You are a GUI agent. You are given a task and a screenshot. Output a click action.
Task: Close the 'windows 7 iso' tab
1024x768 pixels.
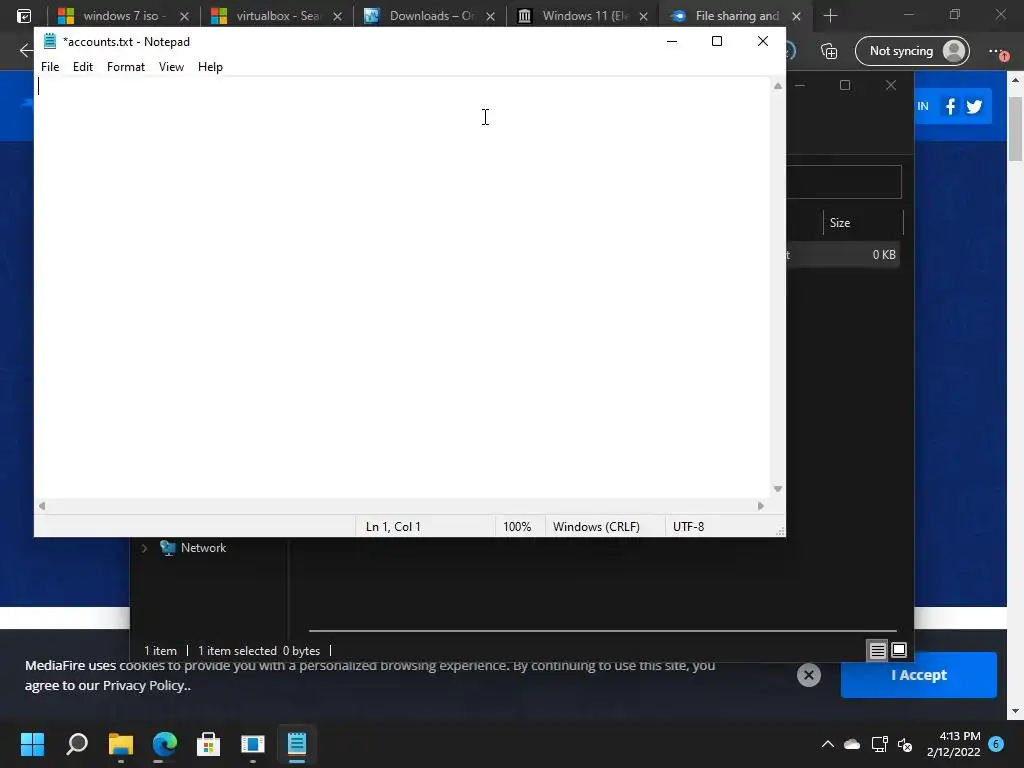tap(184, 16)
